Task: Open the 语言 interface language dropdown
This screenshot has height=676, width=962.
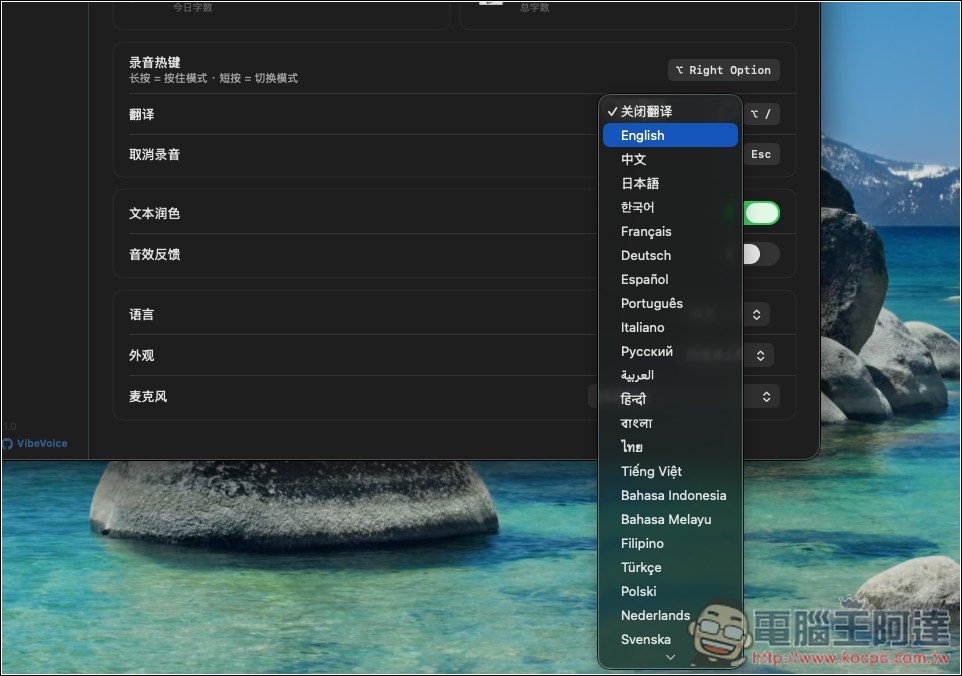Action: (756, 314)
